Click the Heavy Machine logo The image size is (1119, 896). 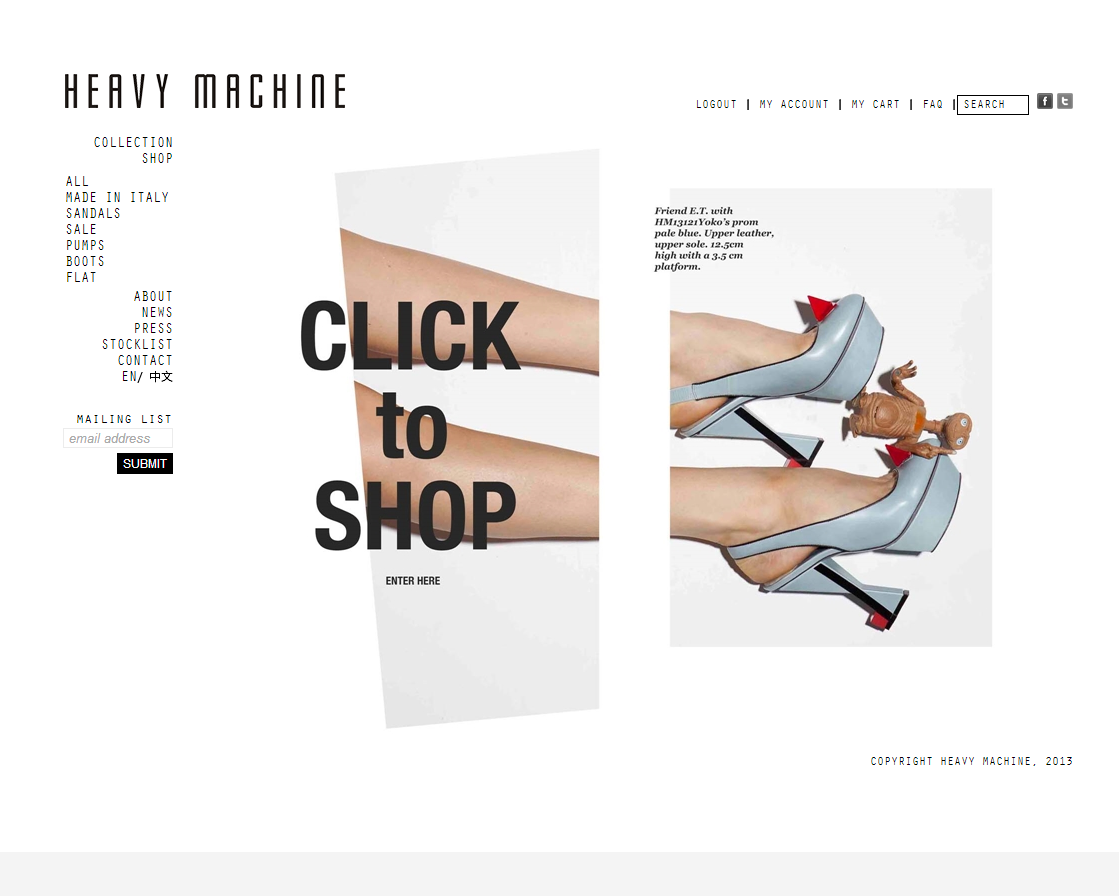pyautogui.click(x=206, y=91)
